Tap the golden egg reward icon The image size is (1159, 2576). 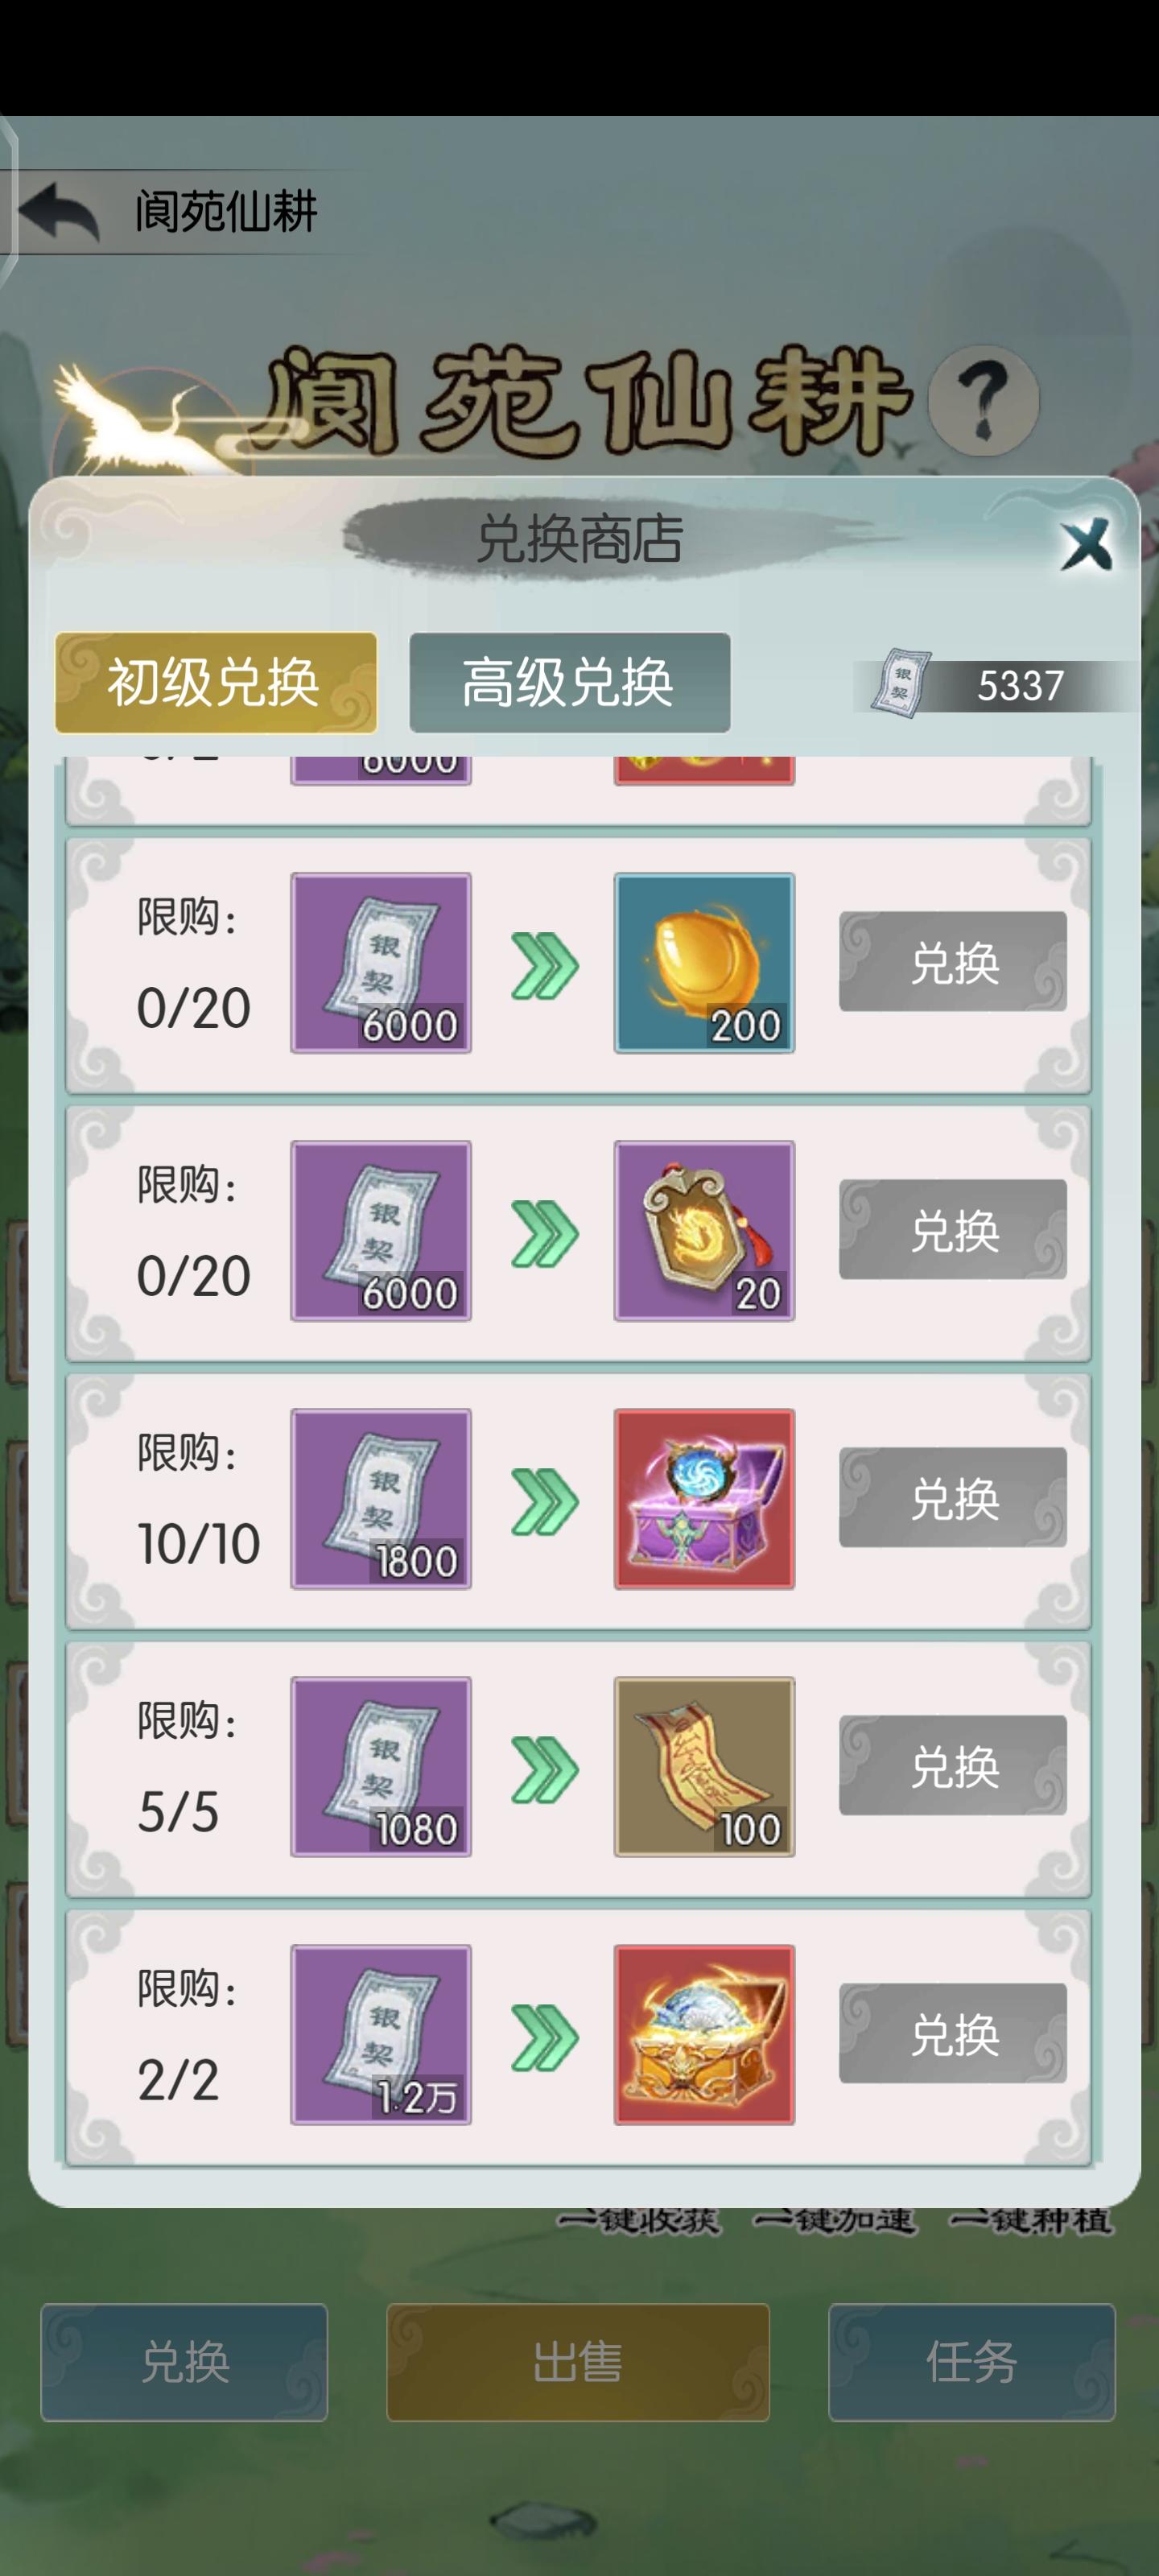coord(704,963)
